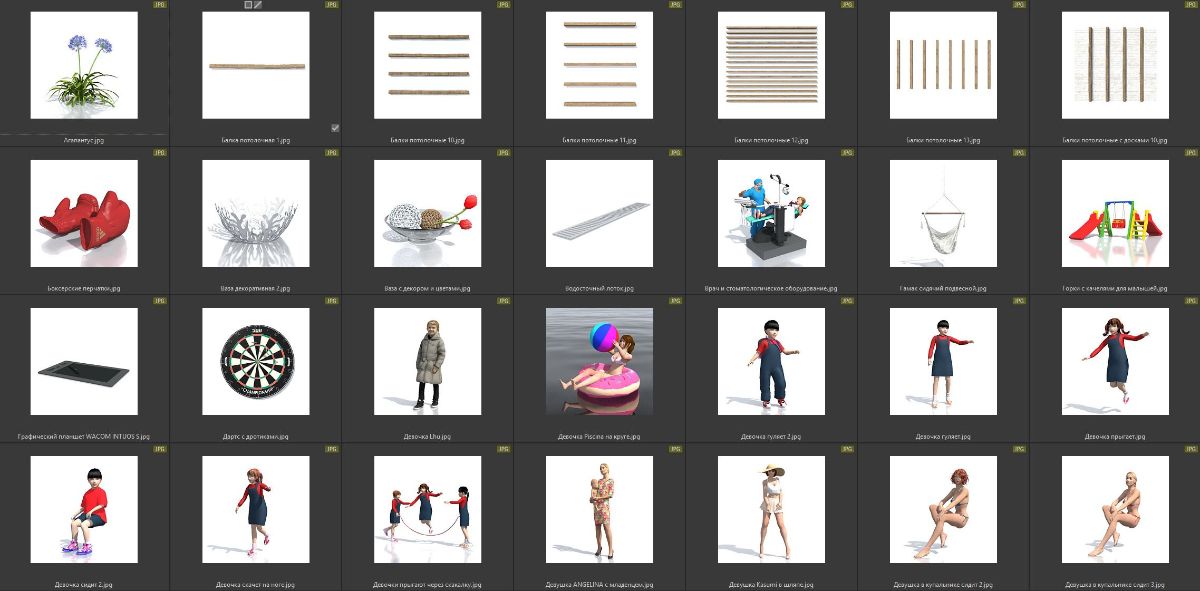Click the filename label Водосточный лоток.jpg

[599, 289]
